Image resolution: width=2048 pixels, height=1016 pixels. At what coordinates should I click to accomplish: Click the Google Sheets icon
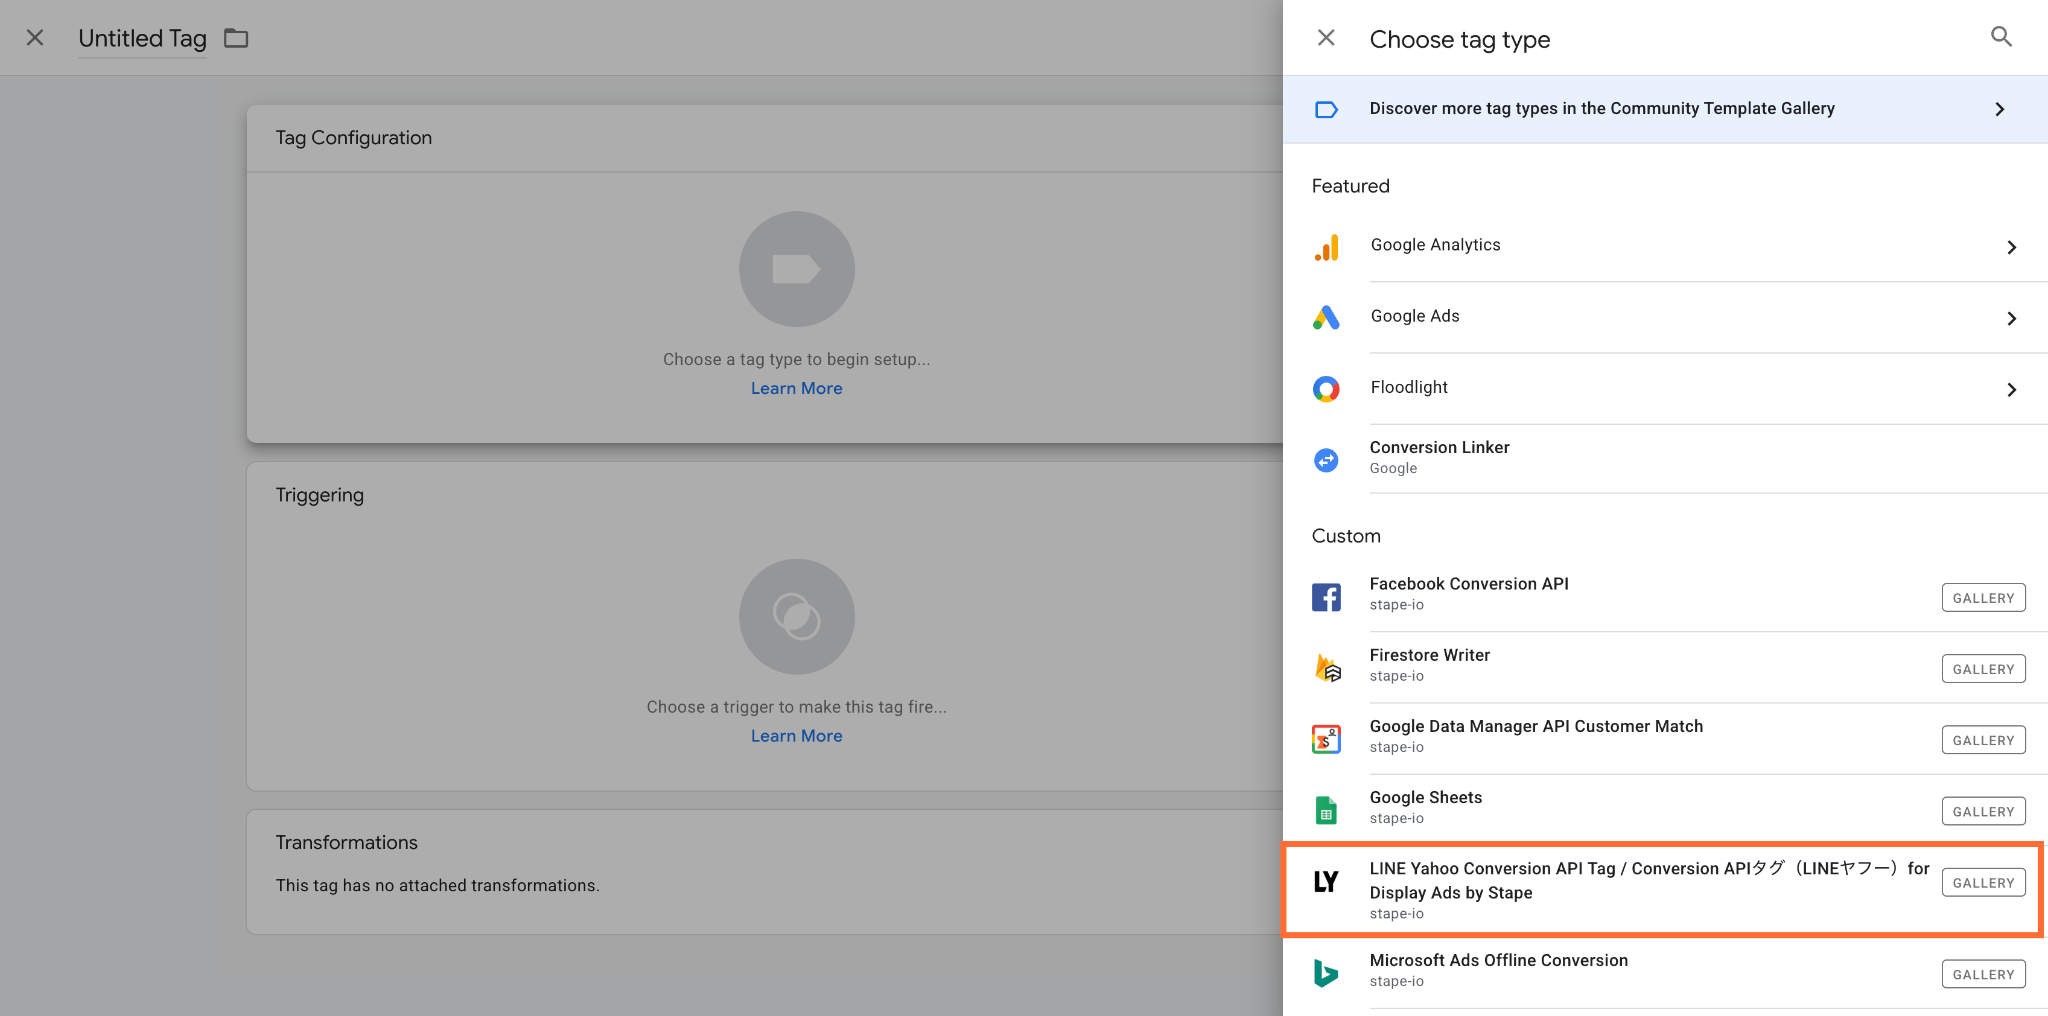[1326, 810]
